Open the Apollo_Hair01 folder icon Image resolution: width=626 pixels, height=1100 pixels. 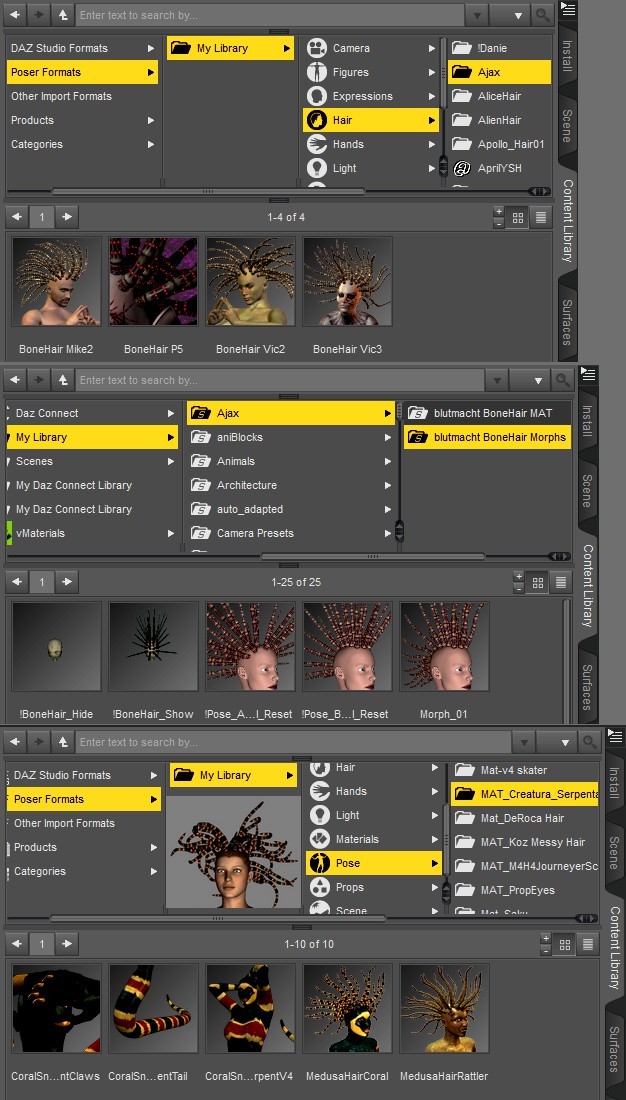click(x=461, y=144)
